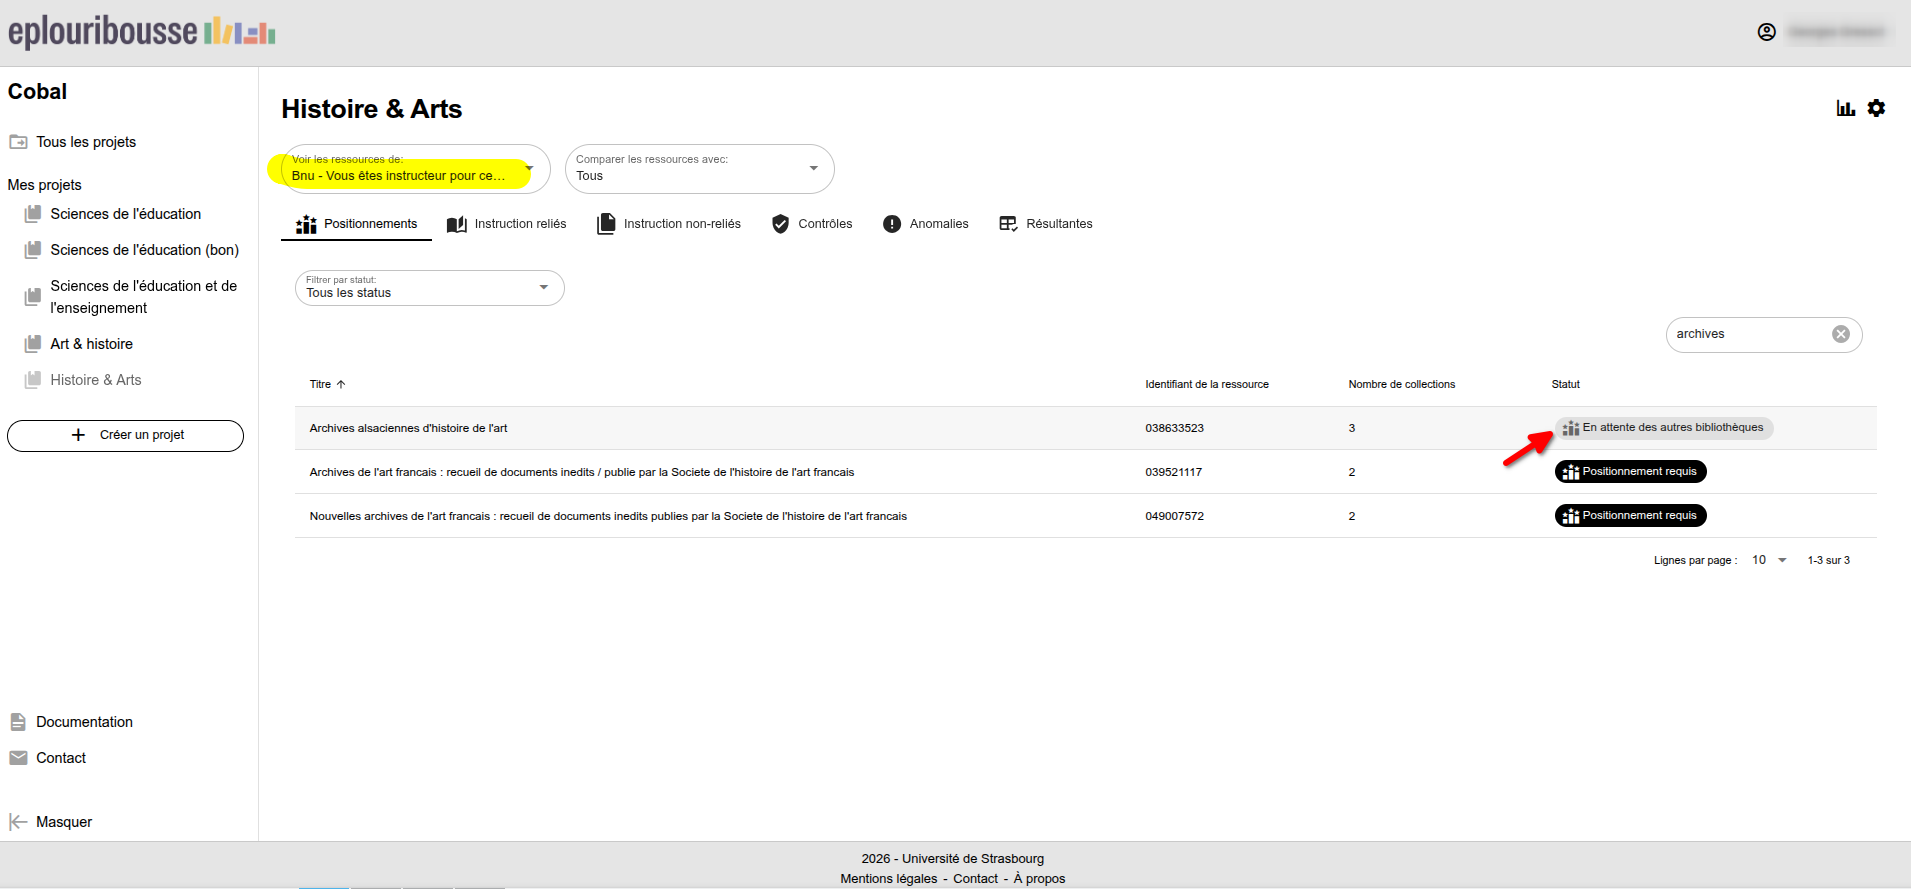
Task: Switch to the Instruction reliés tab
Action: click(507, 224)
